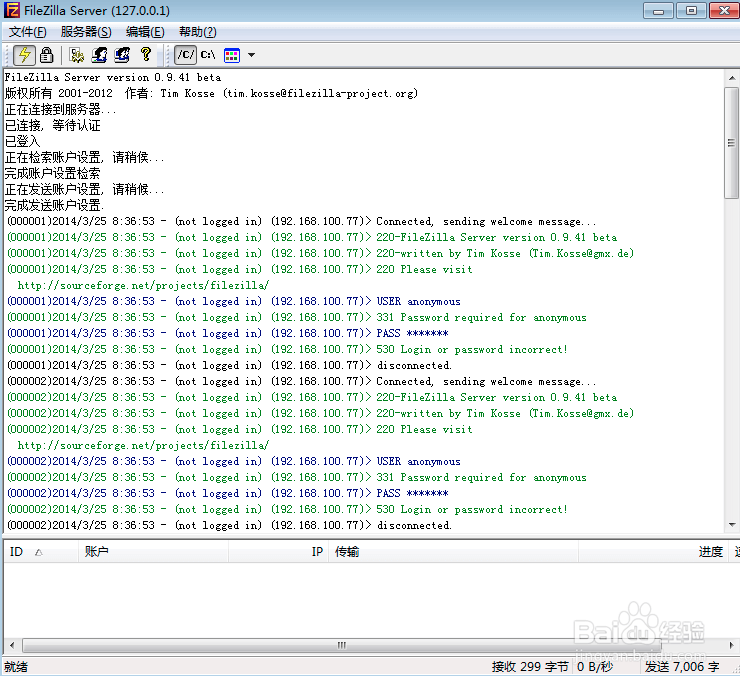Click the FileZilla logo in title bar
740x676 pixels.
click(x=12, y=10)
